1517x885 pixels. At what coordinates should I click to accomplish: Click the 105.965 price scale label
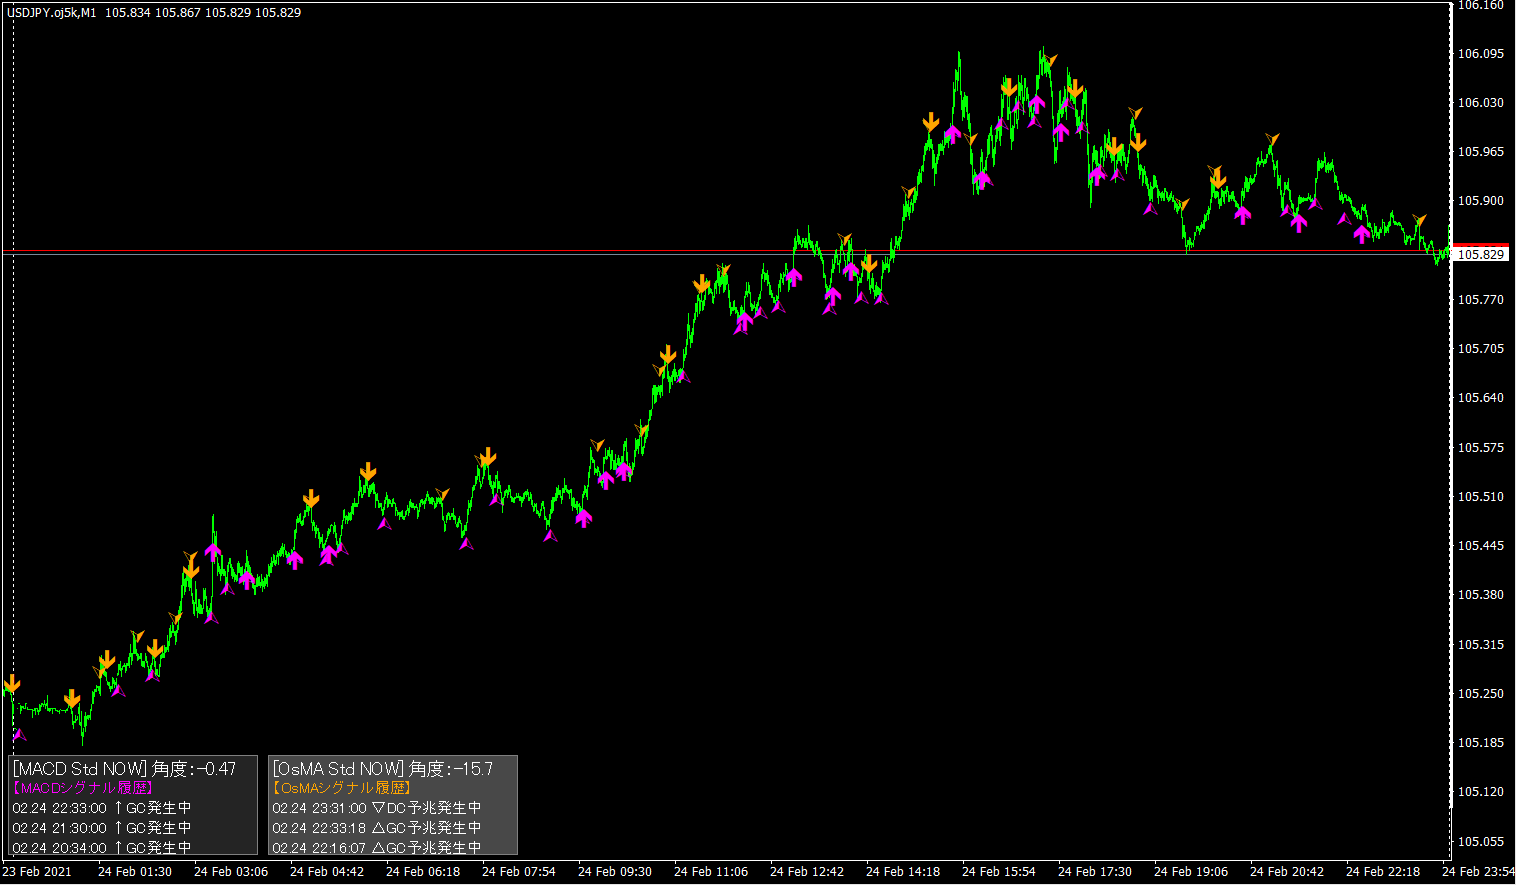tap(1481, 152)
